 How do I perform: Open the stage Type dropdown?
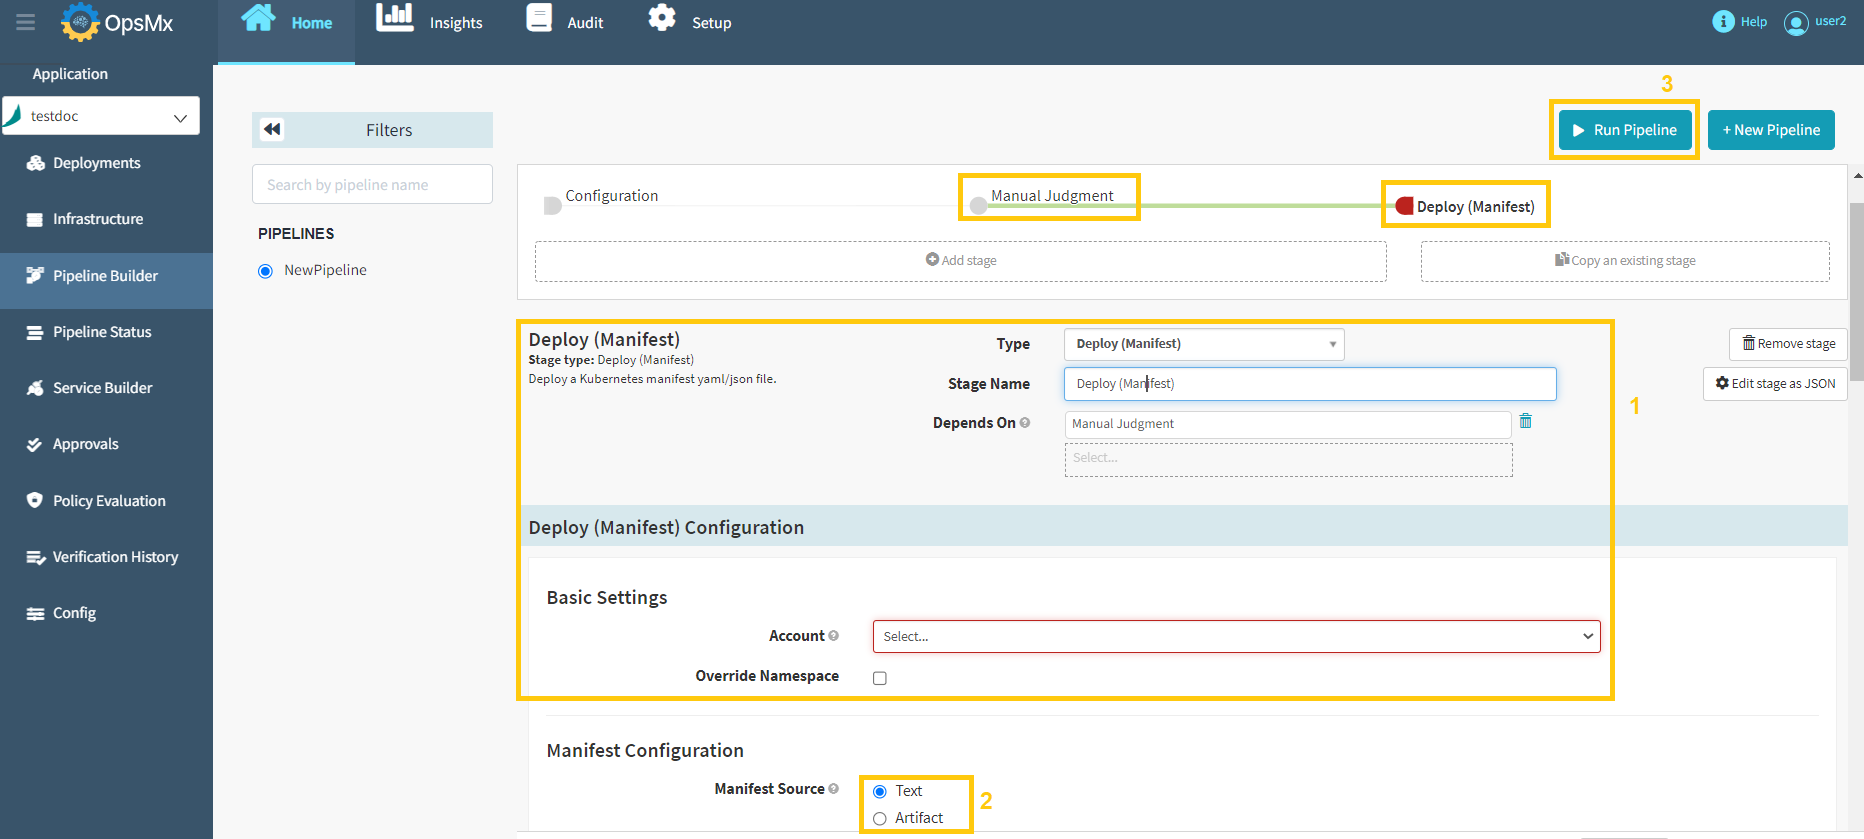pos(1203,344)
